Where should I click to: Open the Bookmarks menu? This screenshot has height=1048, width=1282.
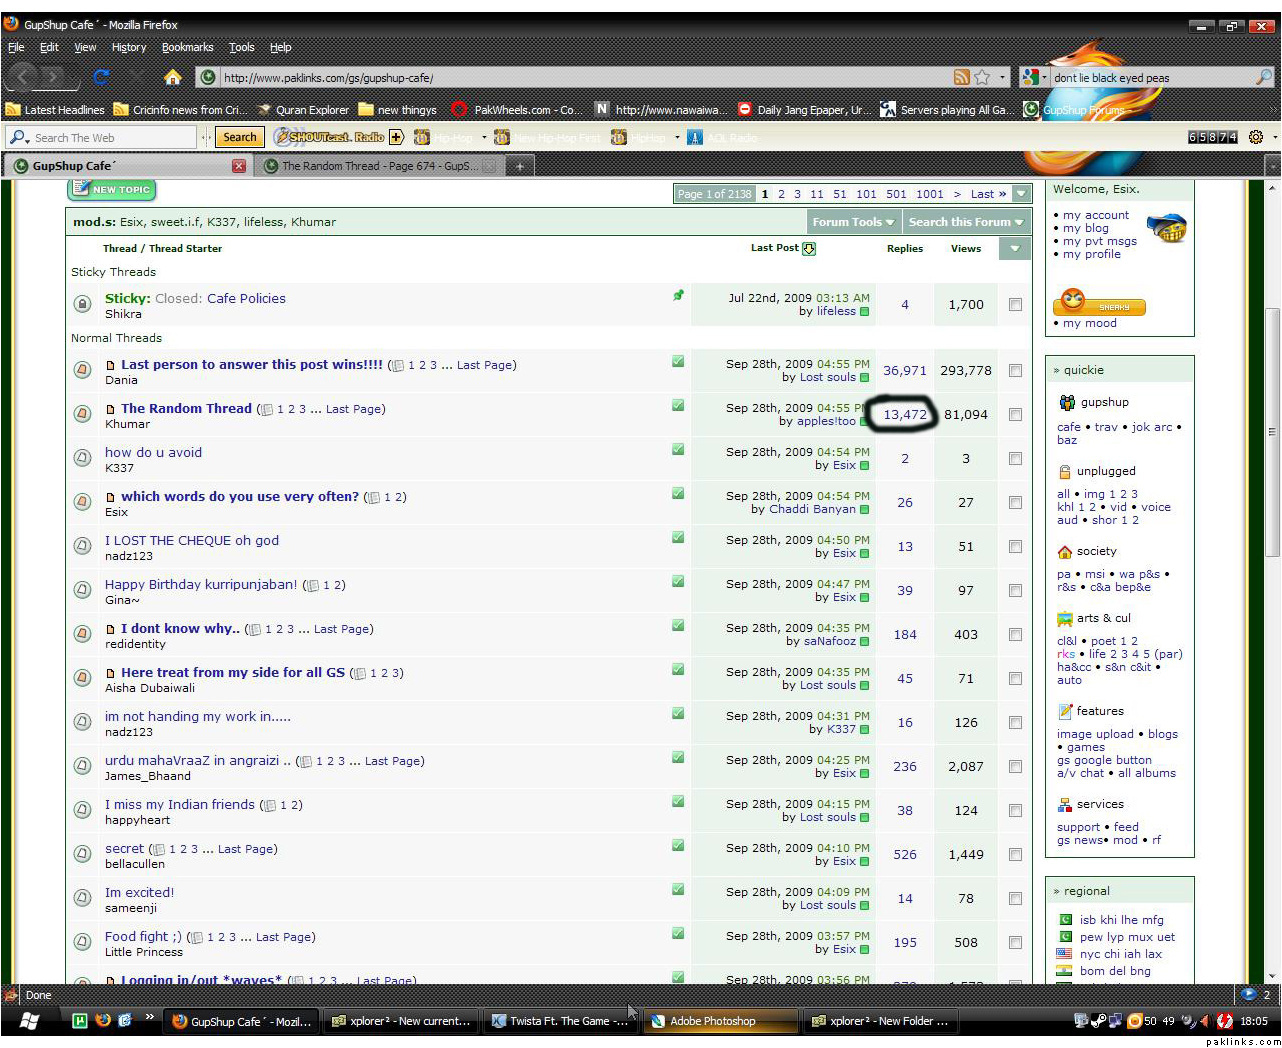pos(187,47)
